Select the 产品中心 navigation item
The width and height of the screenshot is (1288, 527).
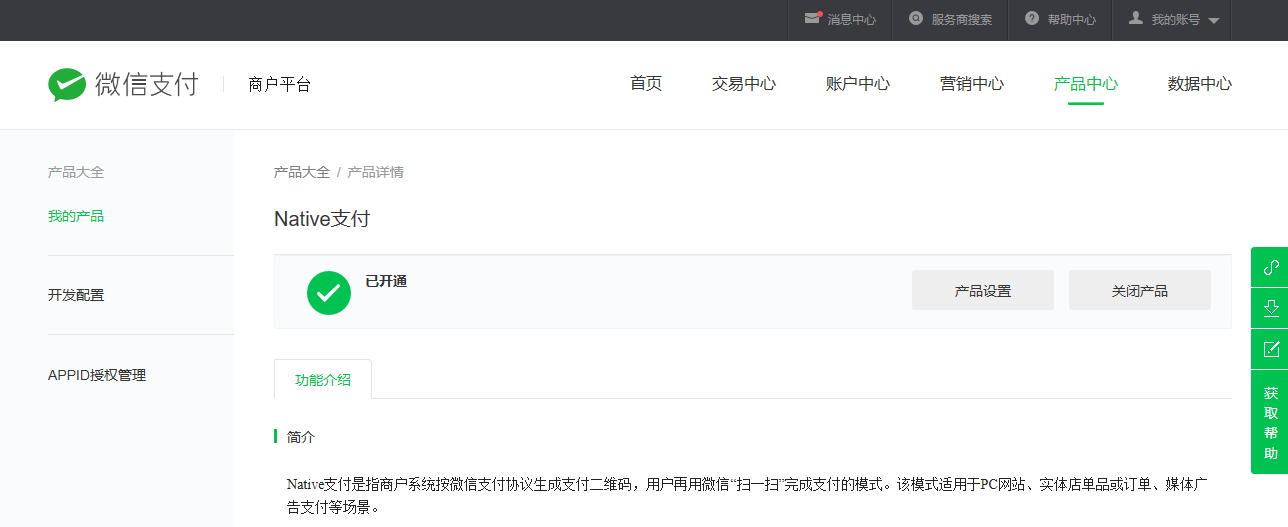click(1086, 84)
